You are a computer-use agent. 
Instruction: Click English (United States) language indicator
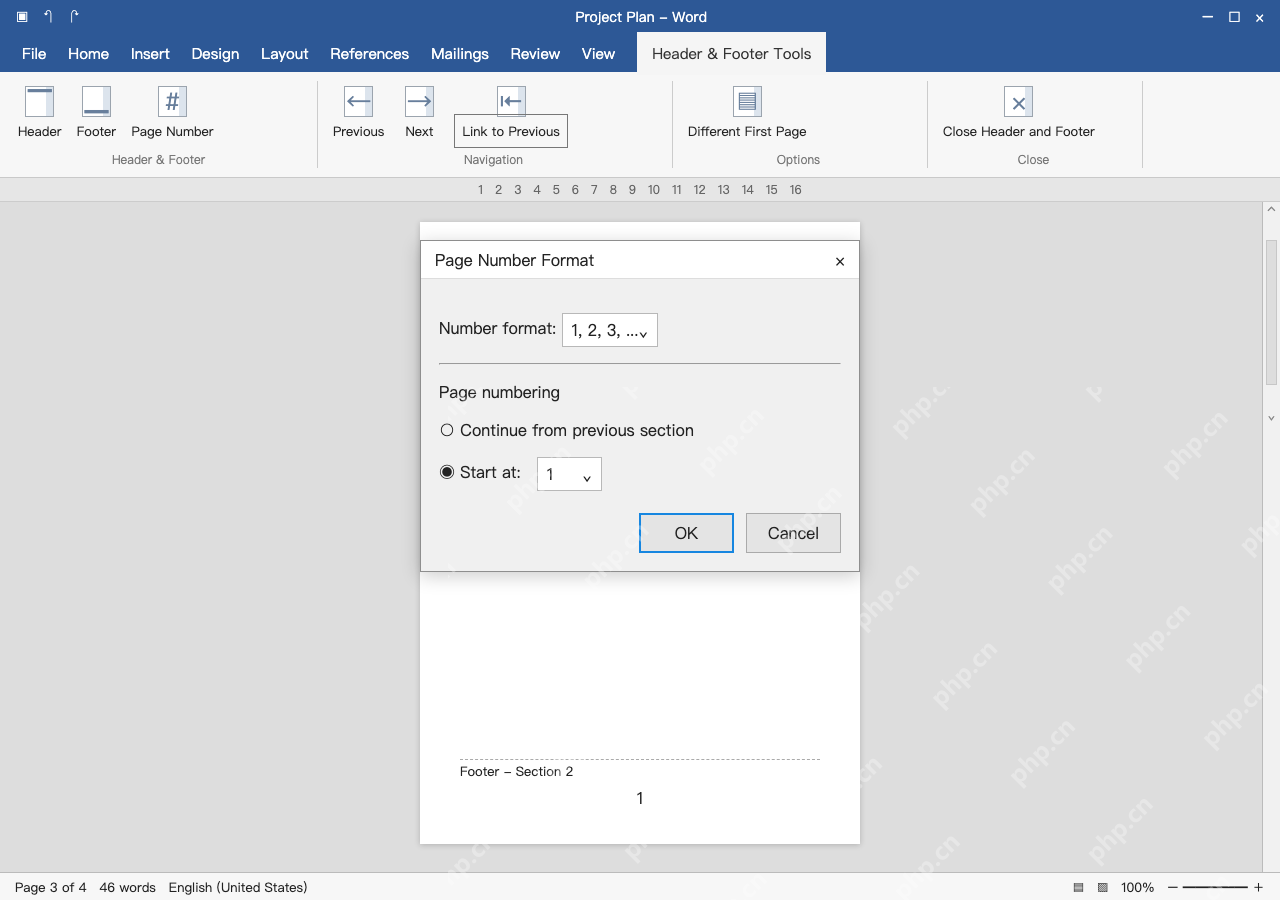238,887
